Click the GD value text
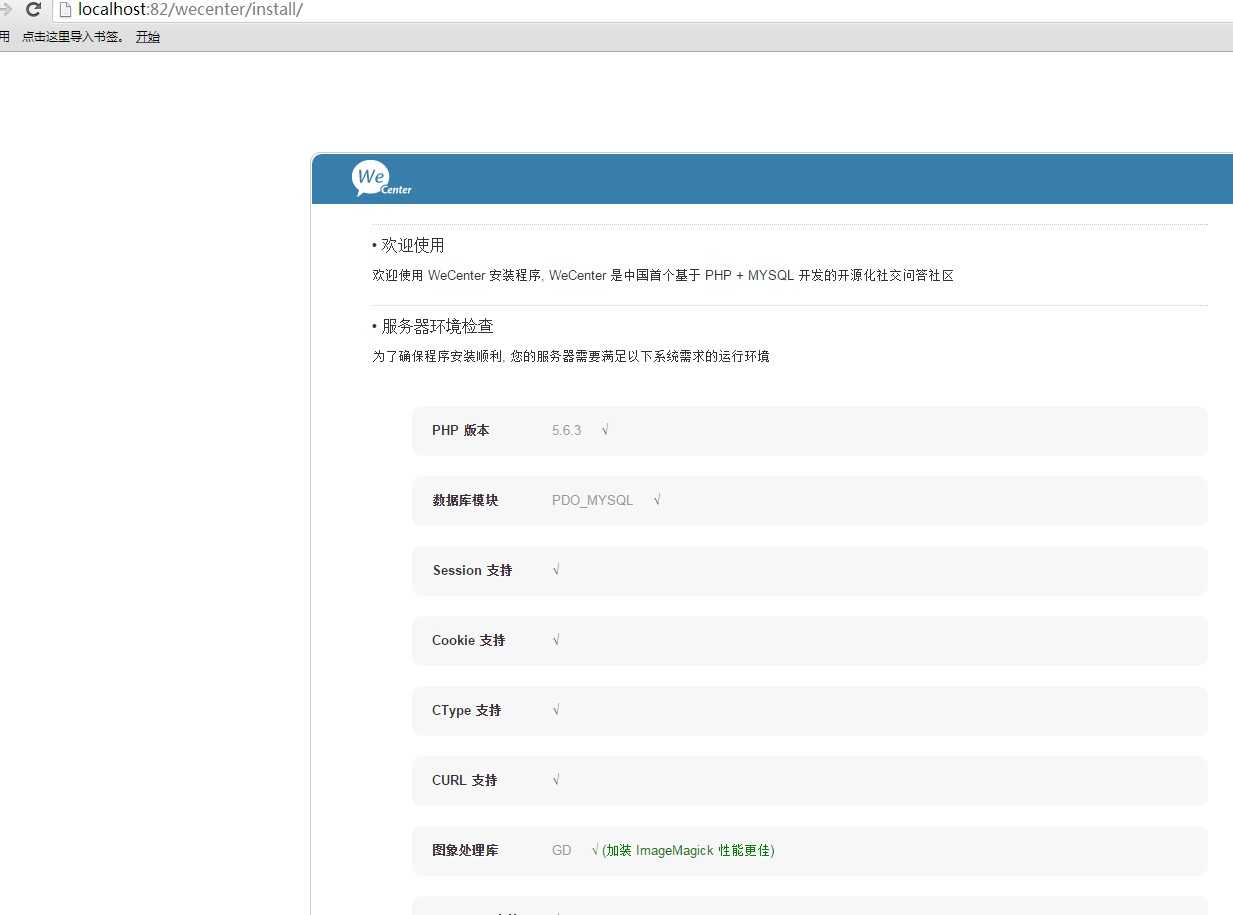The image size is (1233, 915). pyautogui.click(x=562, y=850)
